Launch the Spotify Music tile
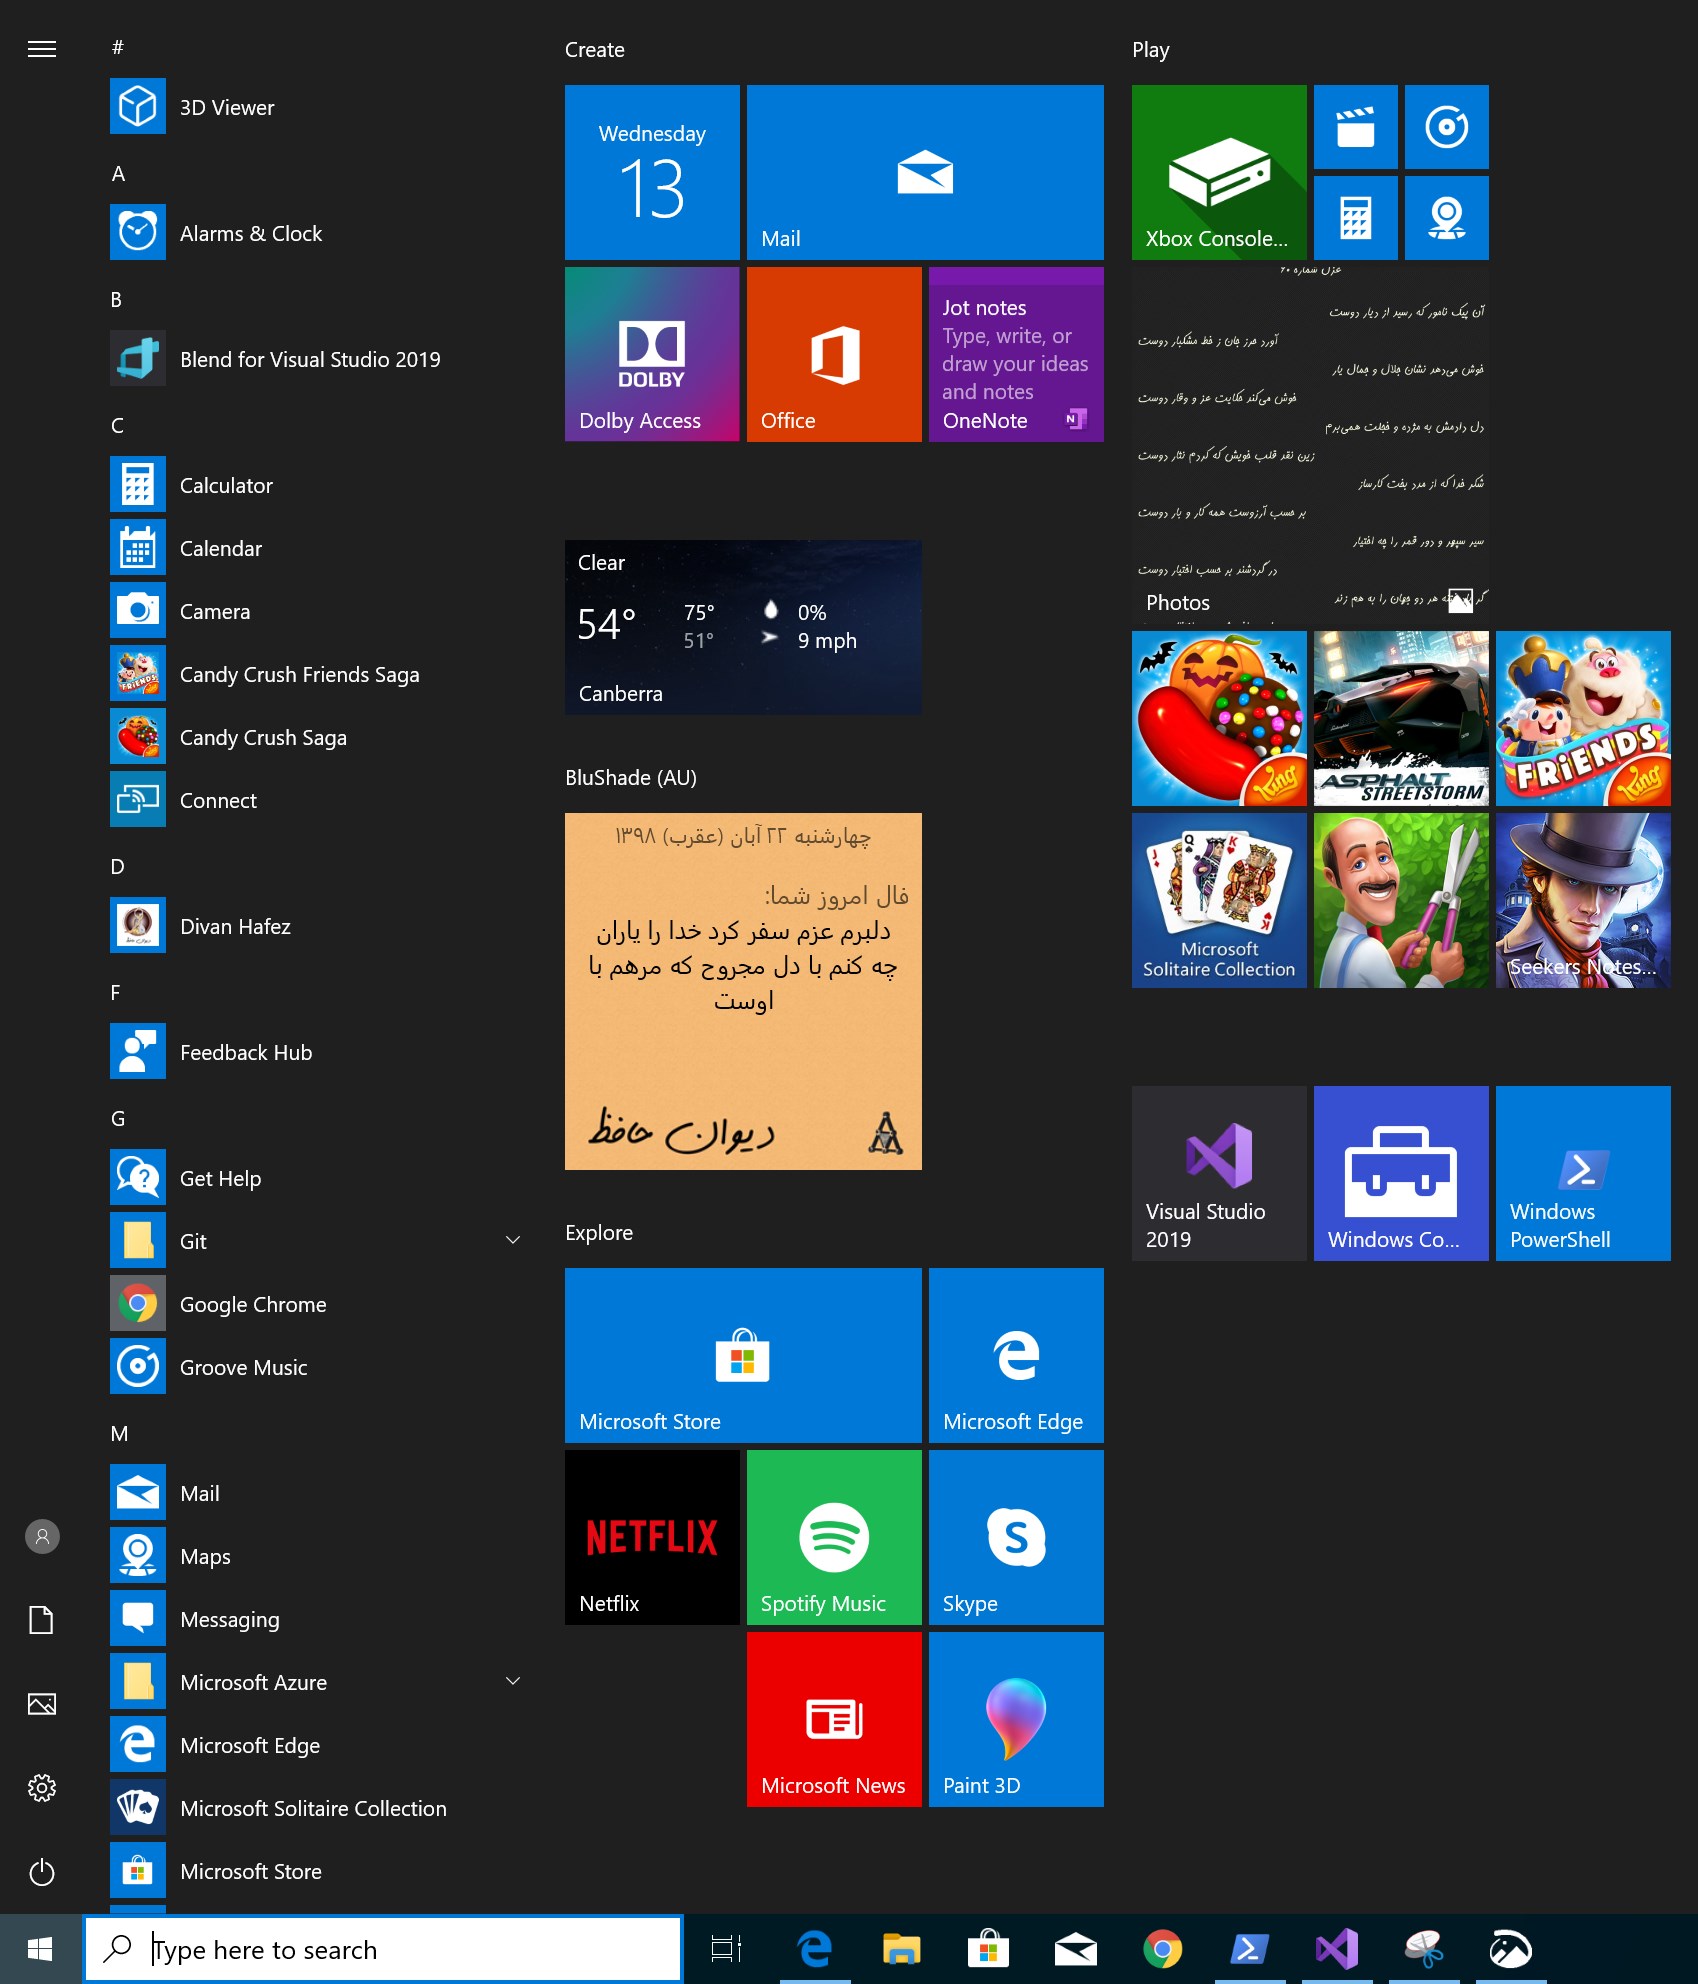Image resolution: width=1698 pixels, height=1984 pixels. point(834,1537)
